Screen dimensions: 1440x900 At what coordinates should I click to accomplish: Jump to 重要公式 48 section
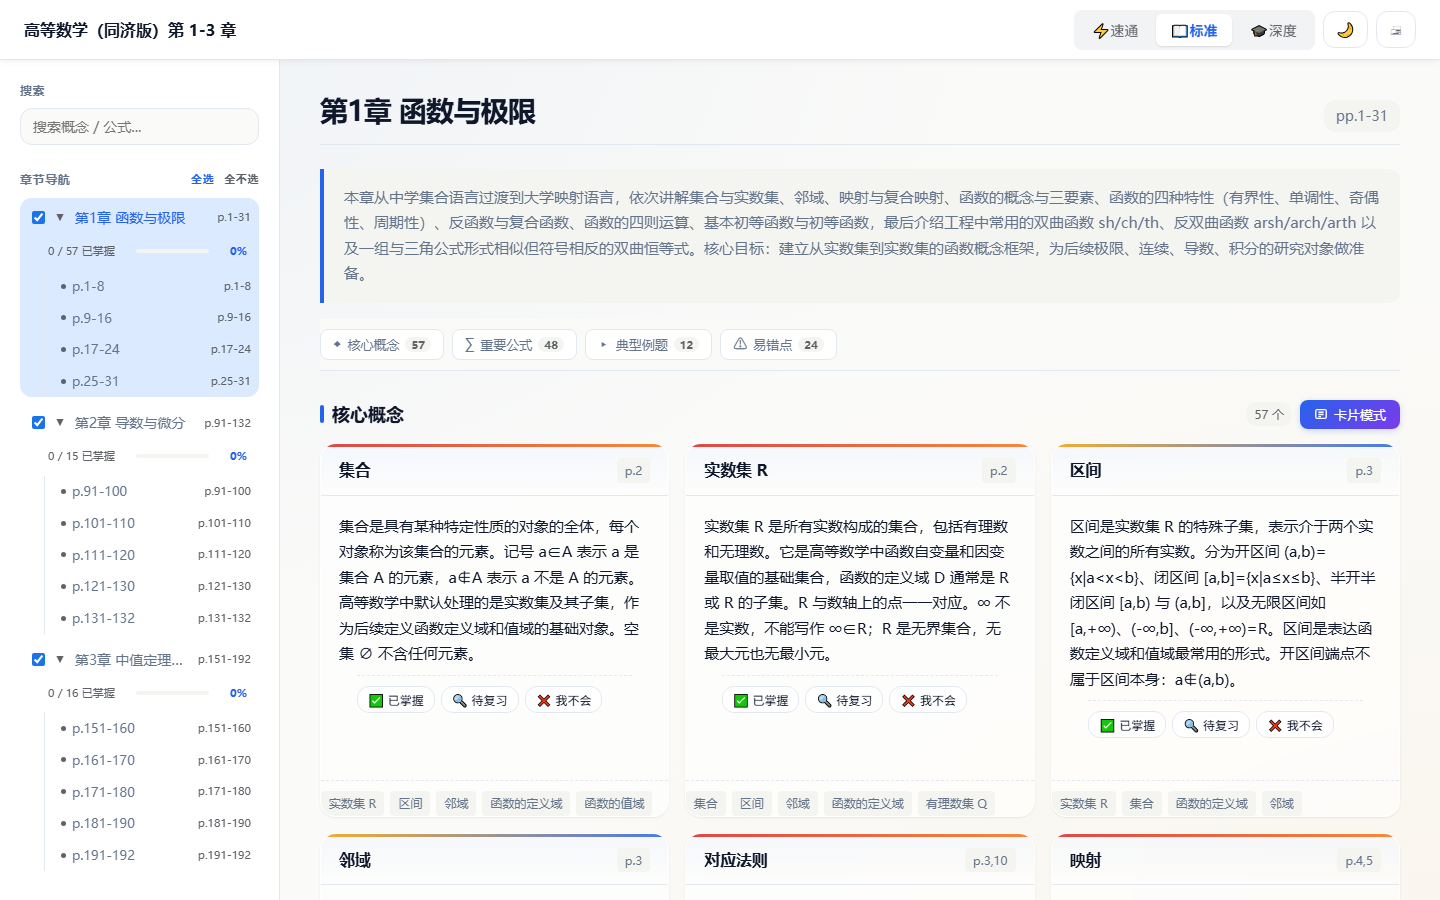(514, 345)
